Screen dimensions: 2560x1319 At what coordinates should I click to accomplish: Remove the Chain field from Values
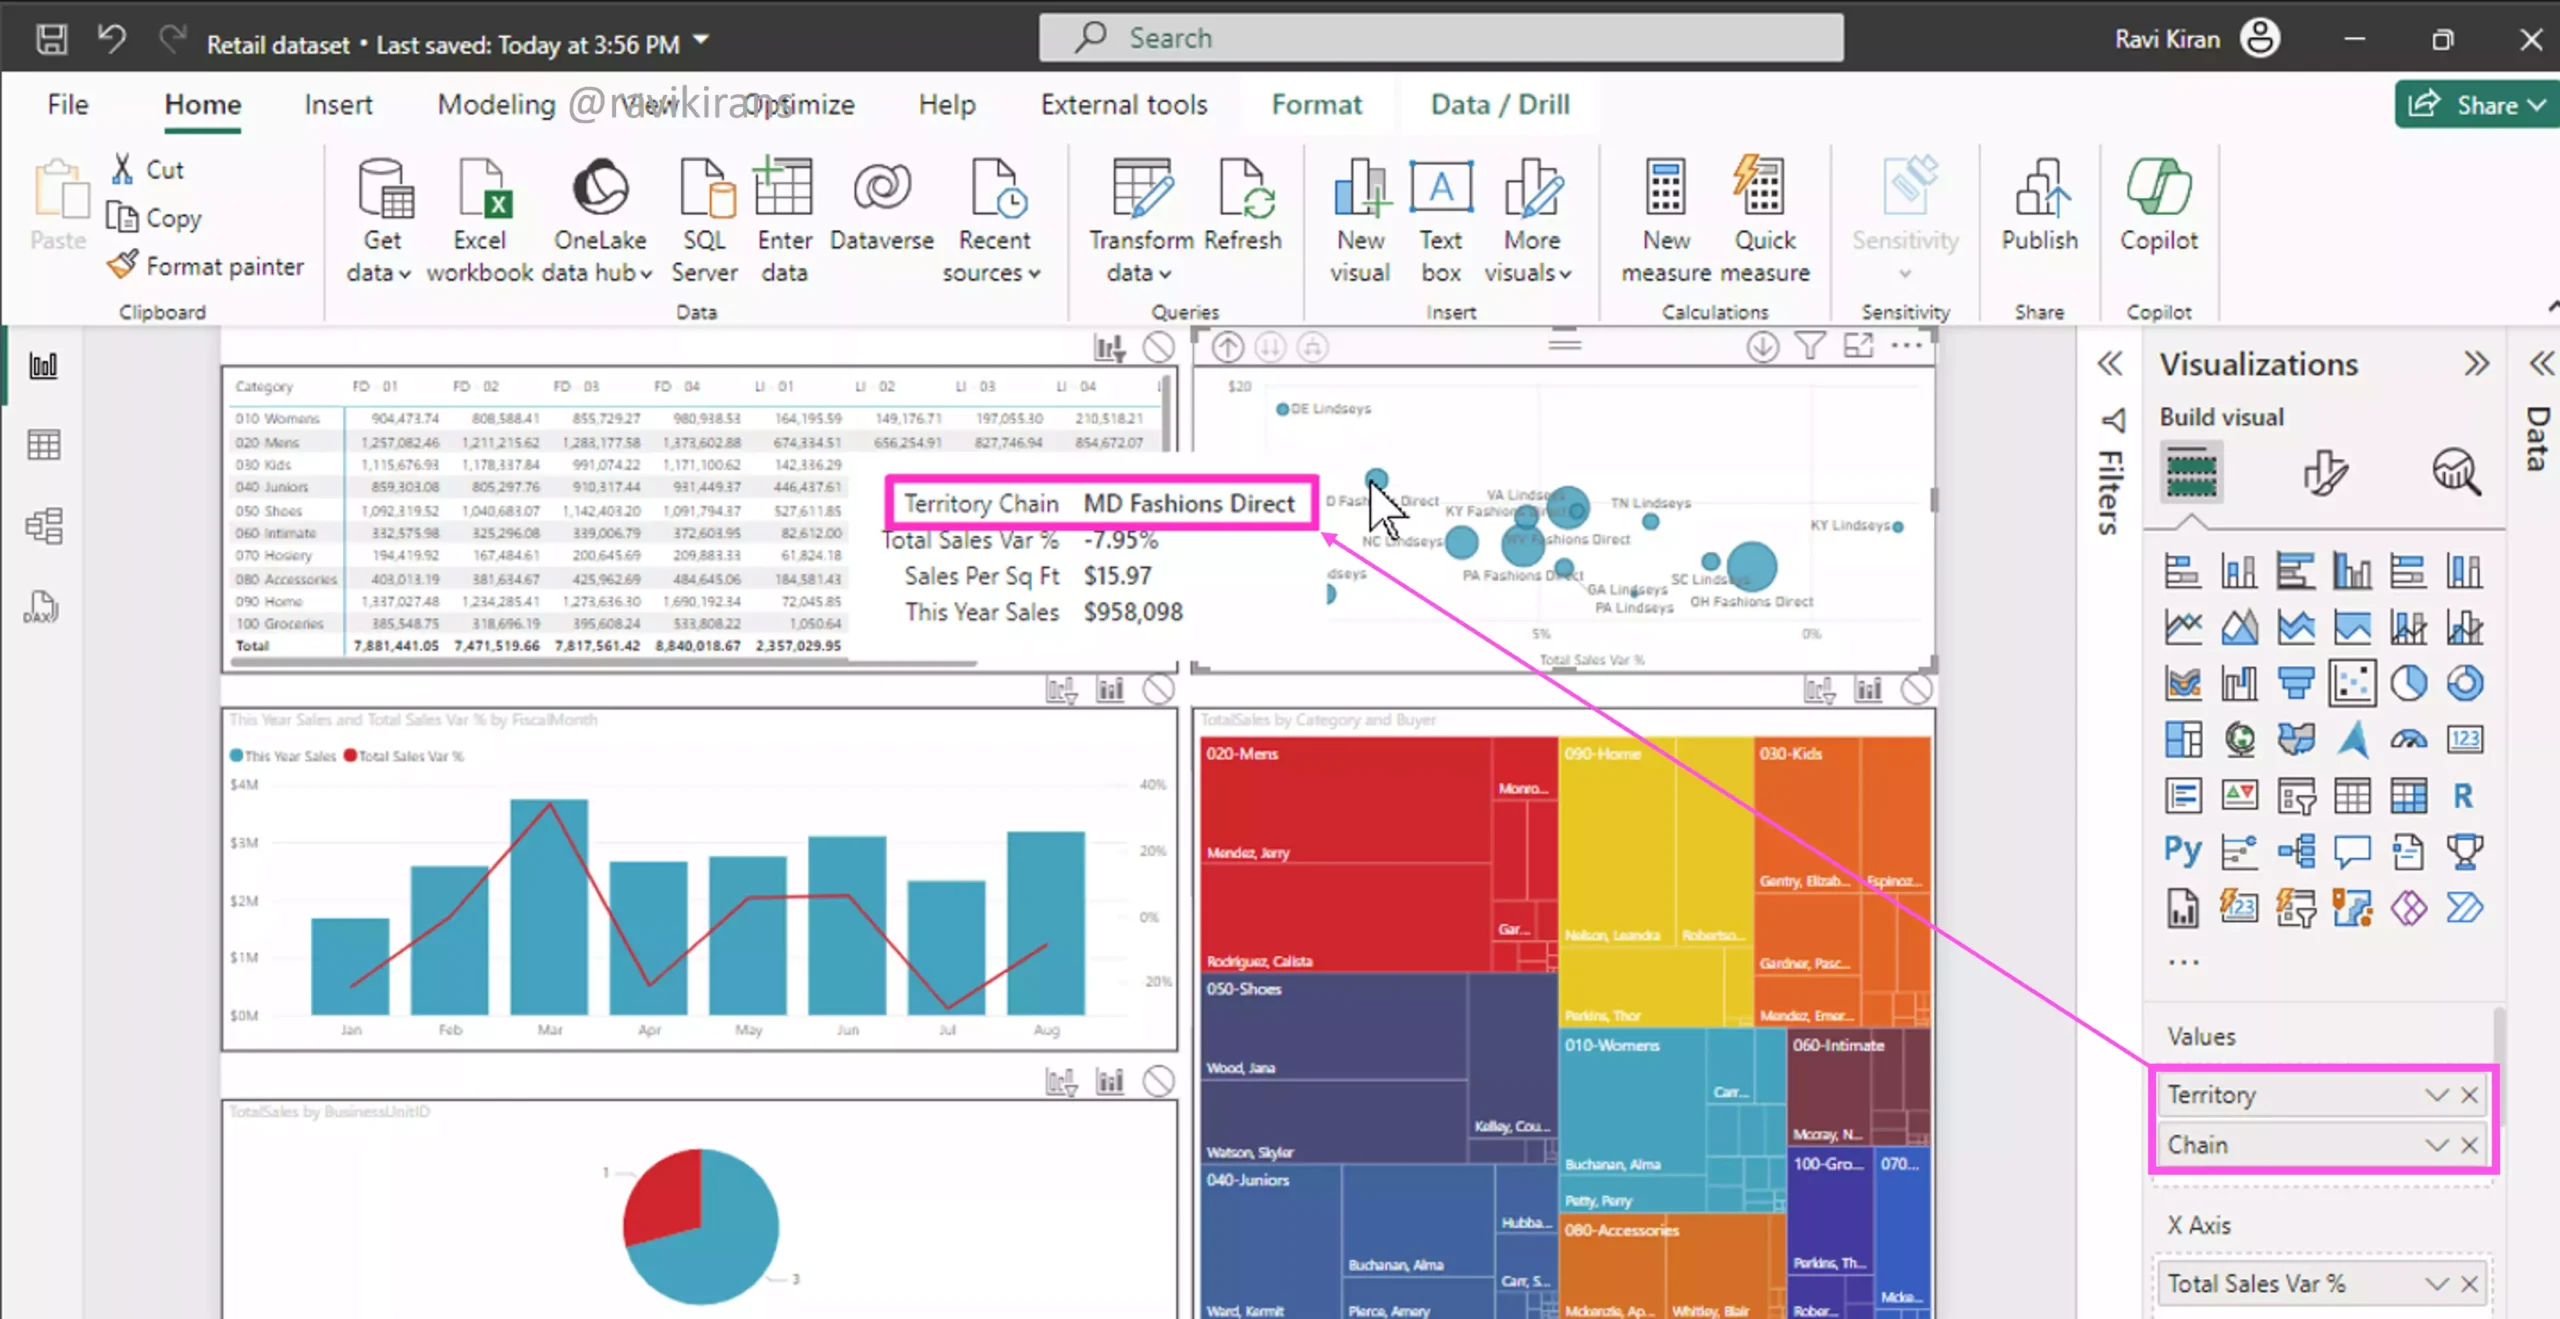2469,1145
